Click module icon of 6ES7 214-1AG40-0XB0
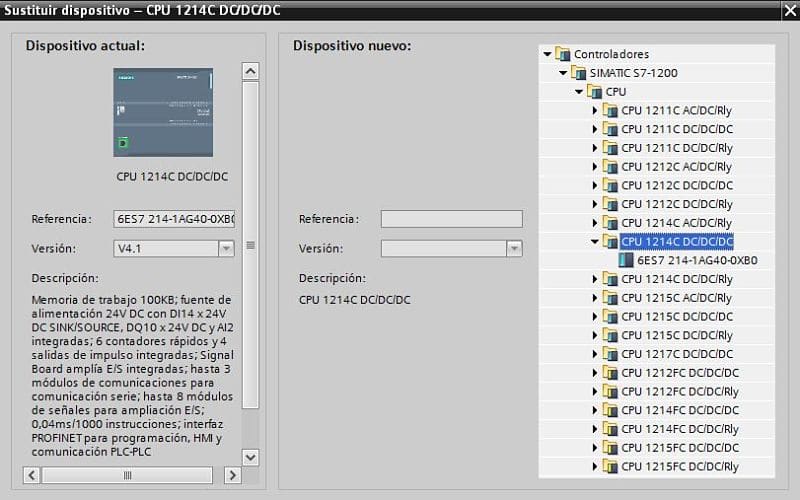The image size is (800, 500). [626, 260]
